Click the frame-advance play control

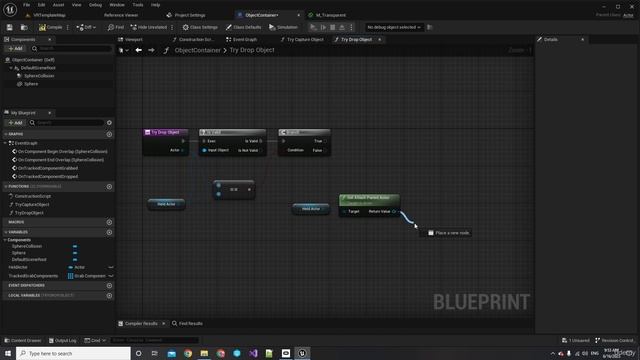(x=323, y=27)
